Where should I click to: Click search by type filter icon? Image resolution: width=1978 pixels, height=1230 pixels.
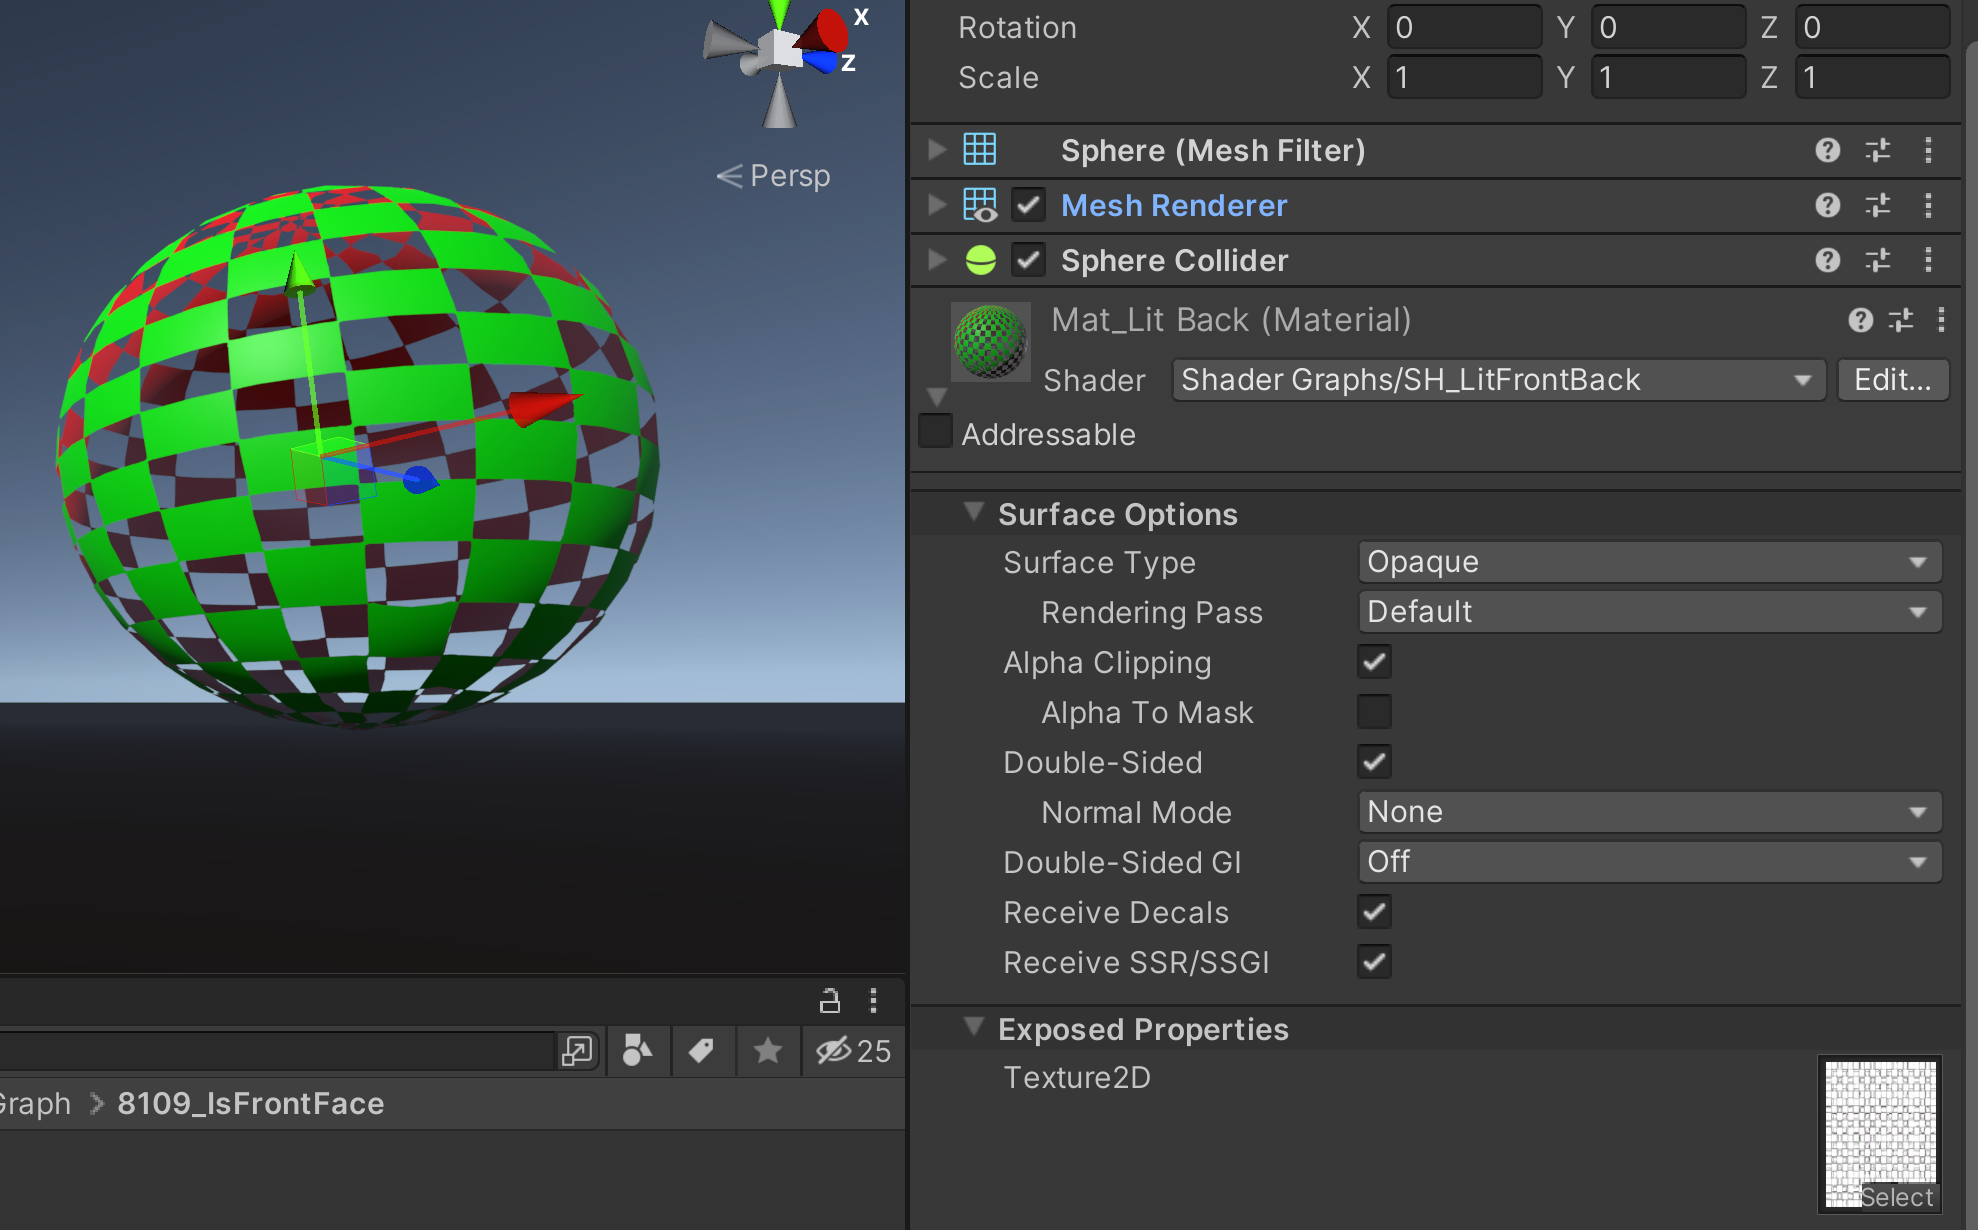tap(637, 1051)
